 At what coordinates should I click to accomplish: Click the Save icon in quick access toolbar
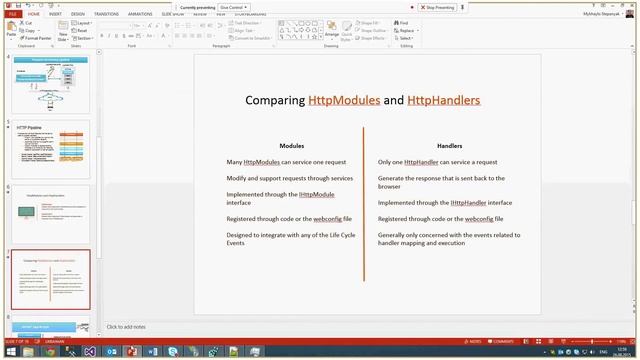18,6
